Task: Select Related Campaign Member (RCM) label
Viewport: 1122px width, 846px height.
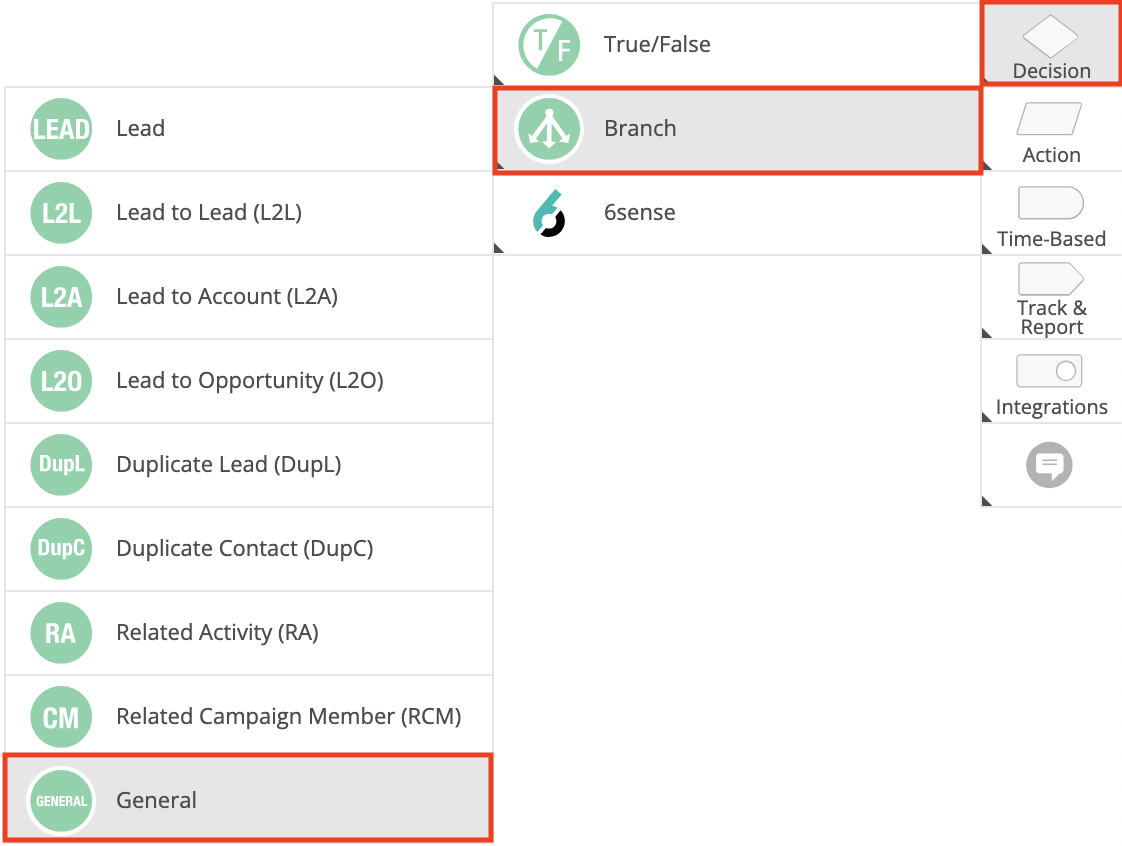Action: [288, 717]
